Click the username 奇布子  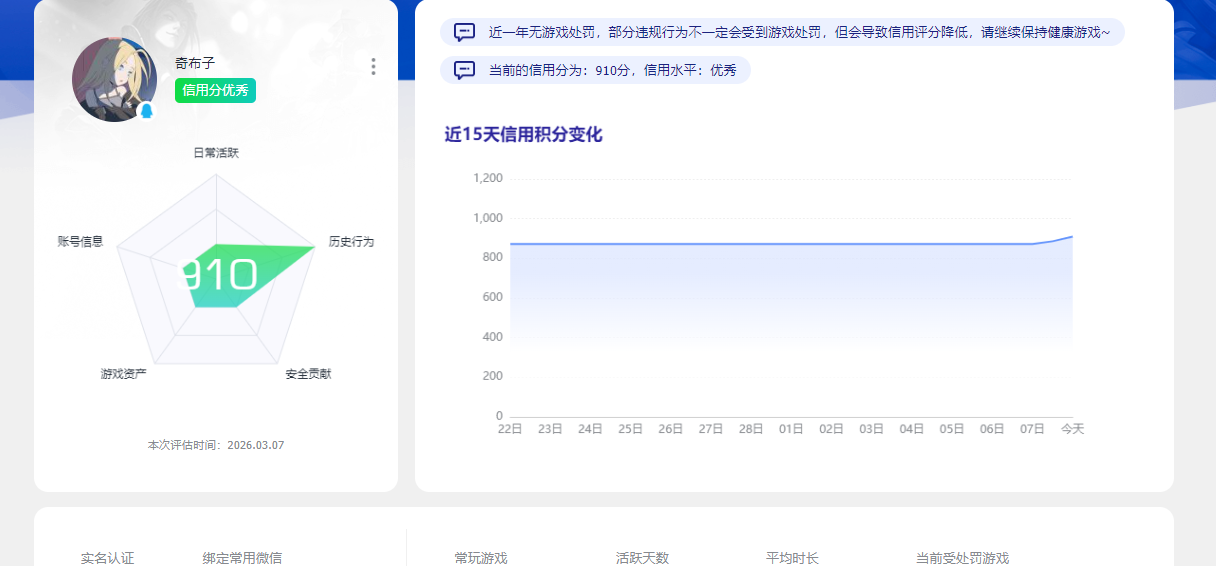click(195, 63)
